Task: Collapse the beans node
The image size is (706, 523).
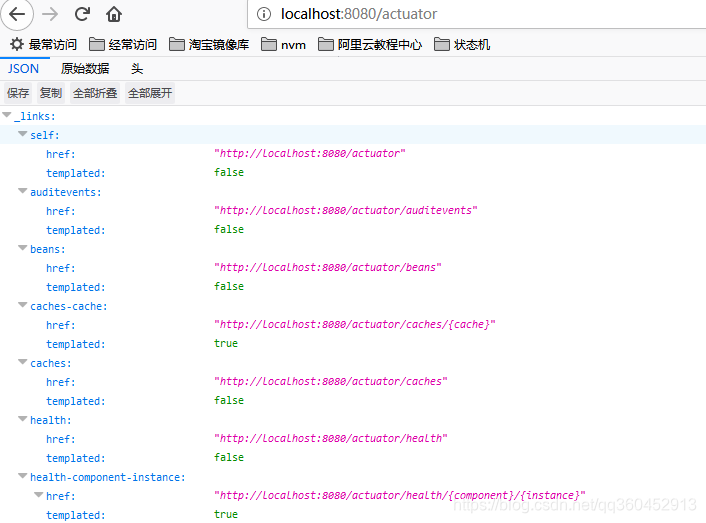Action: click(23, 248)
